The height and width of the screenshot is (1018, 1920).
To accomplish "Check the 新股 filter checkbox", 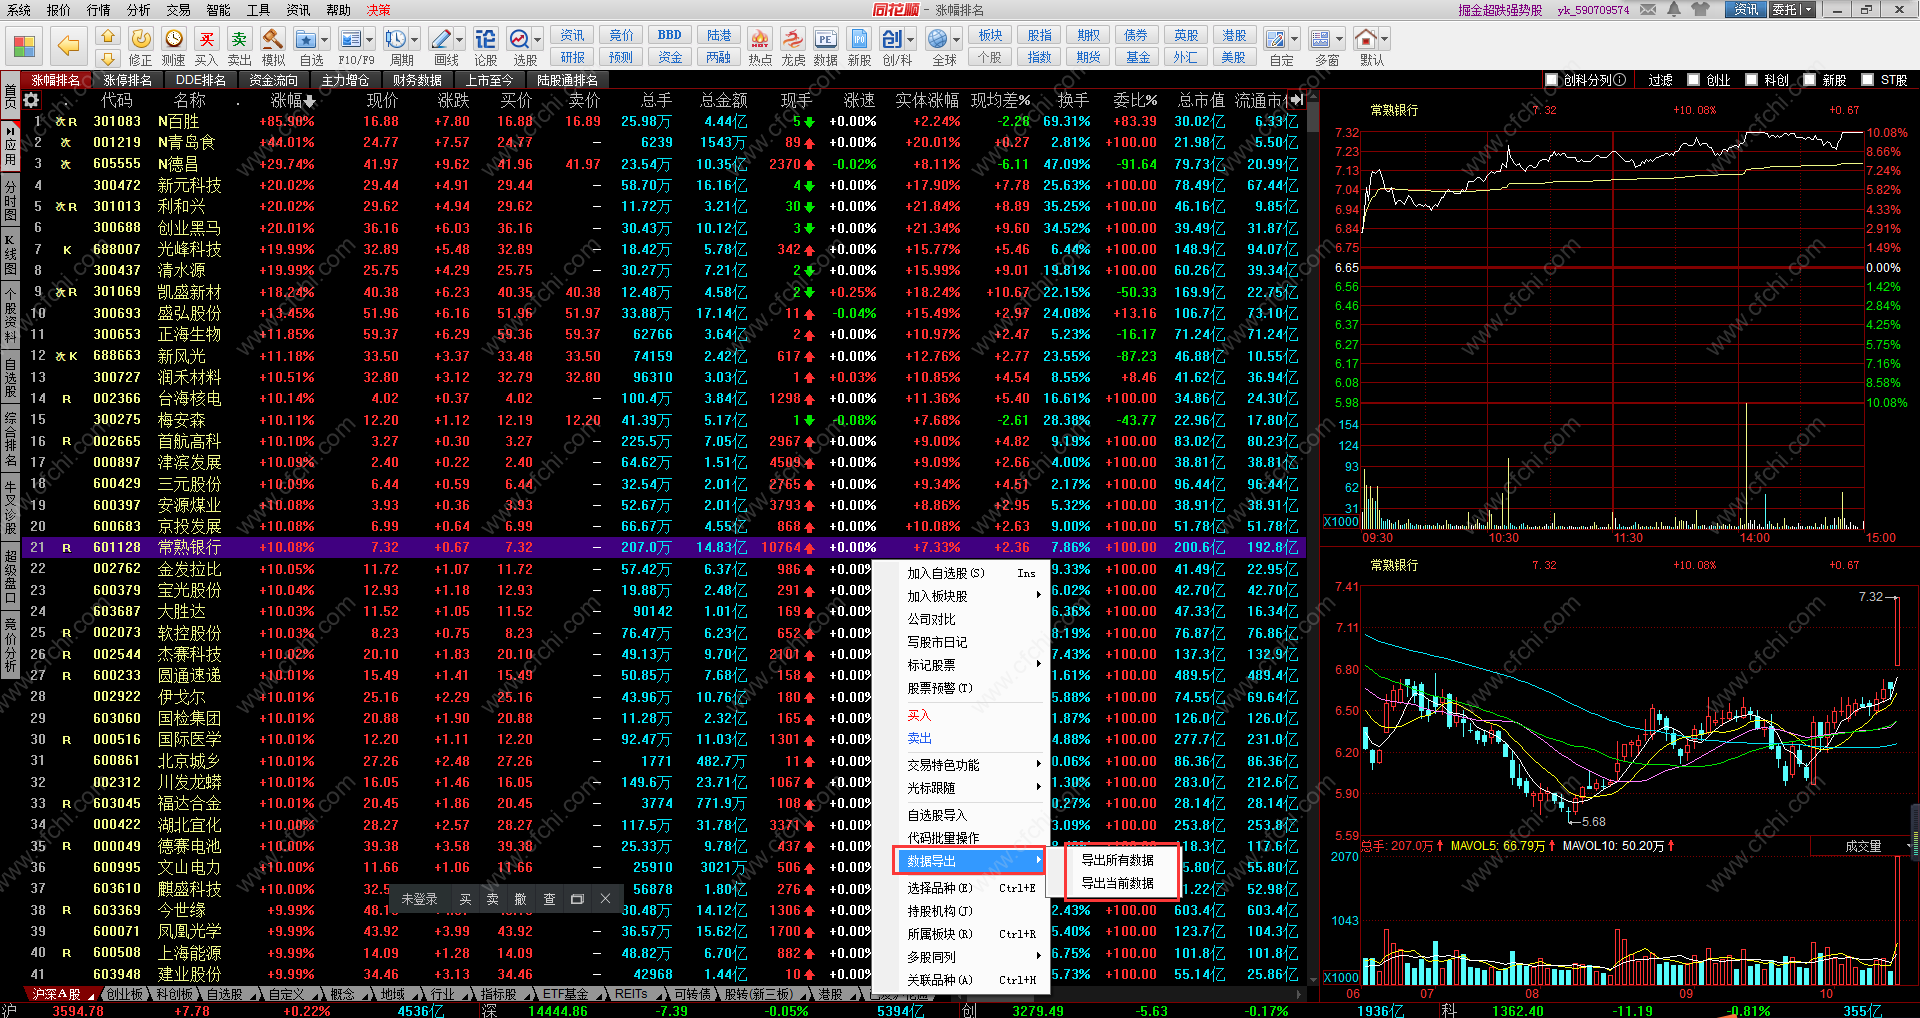I will pos(1809,80).
